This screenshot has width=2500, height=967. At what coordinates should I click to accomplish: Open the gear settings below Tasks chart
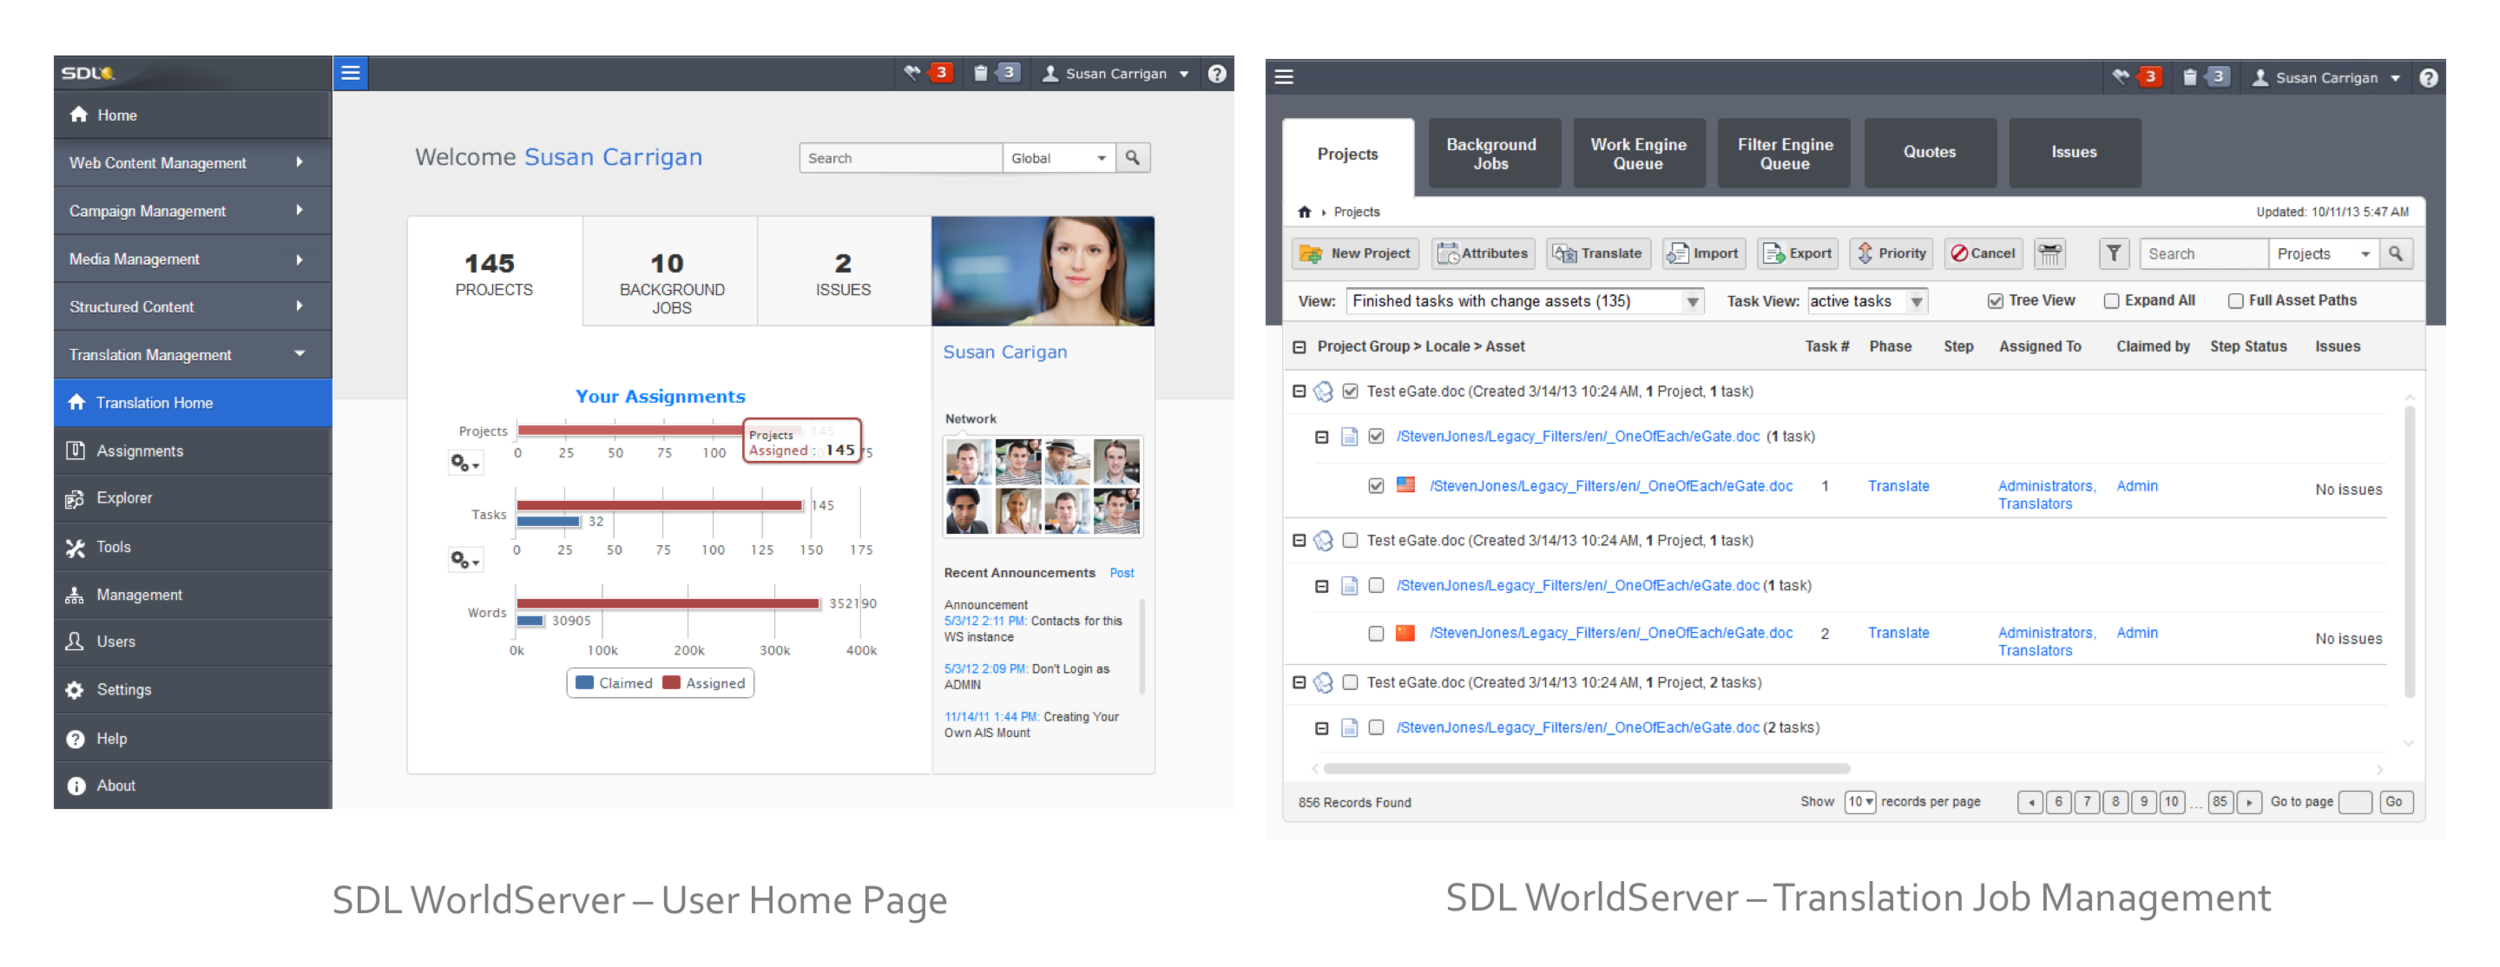465,560
